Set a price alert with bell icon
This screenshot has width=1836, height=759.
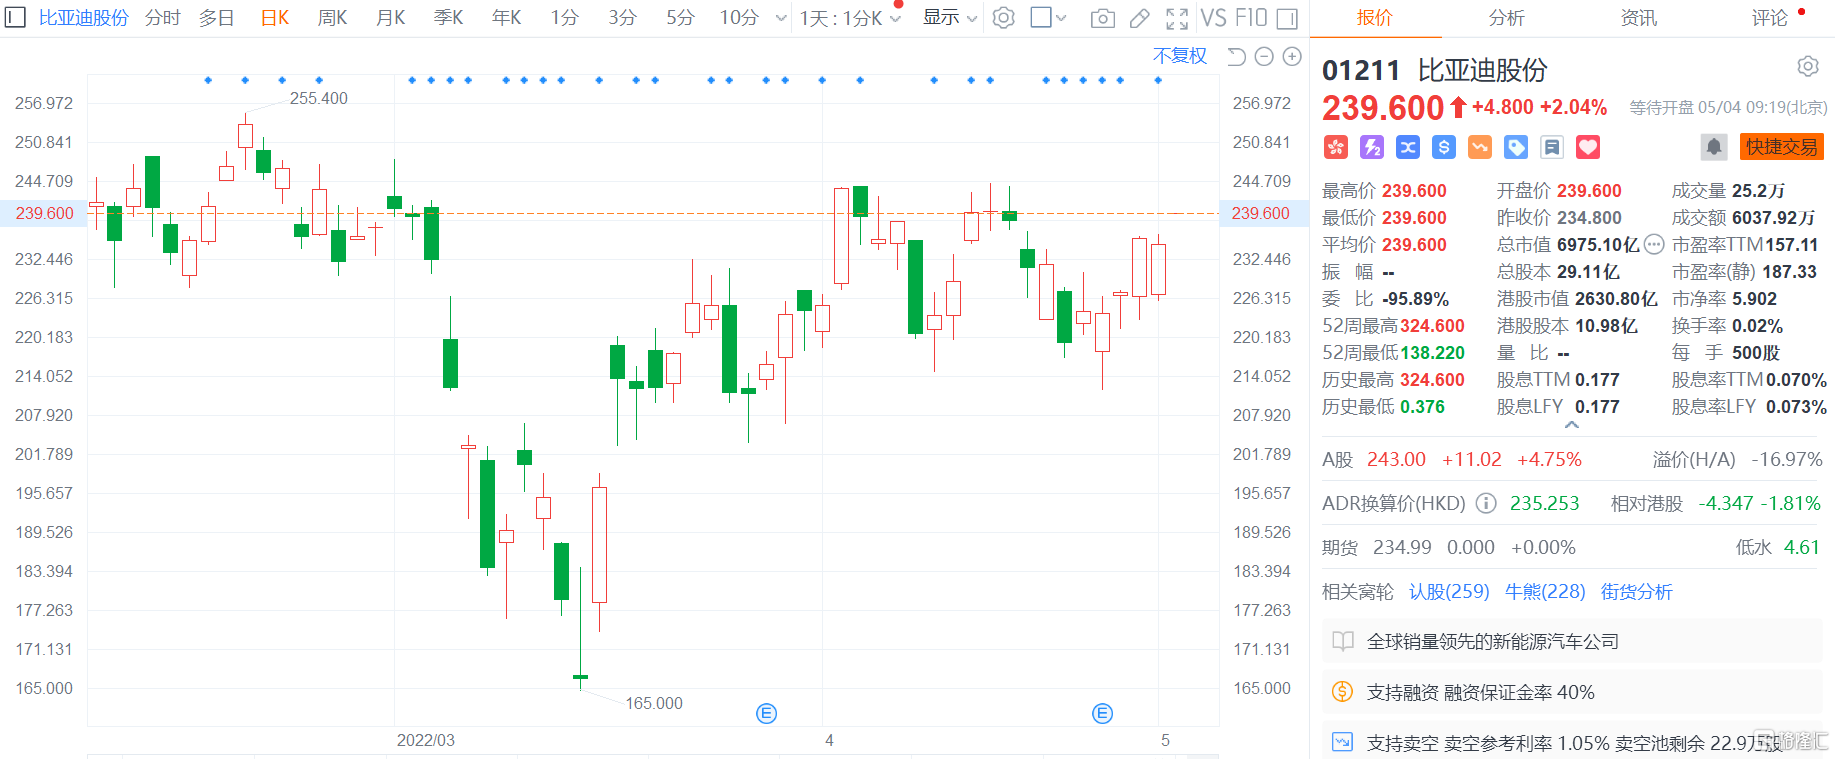tap(1714, 147)
